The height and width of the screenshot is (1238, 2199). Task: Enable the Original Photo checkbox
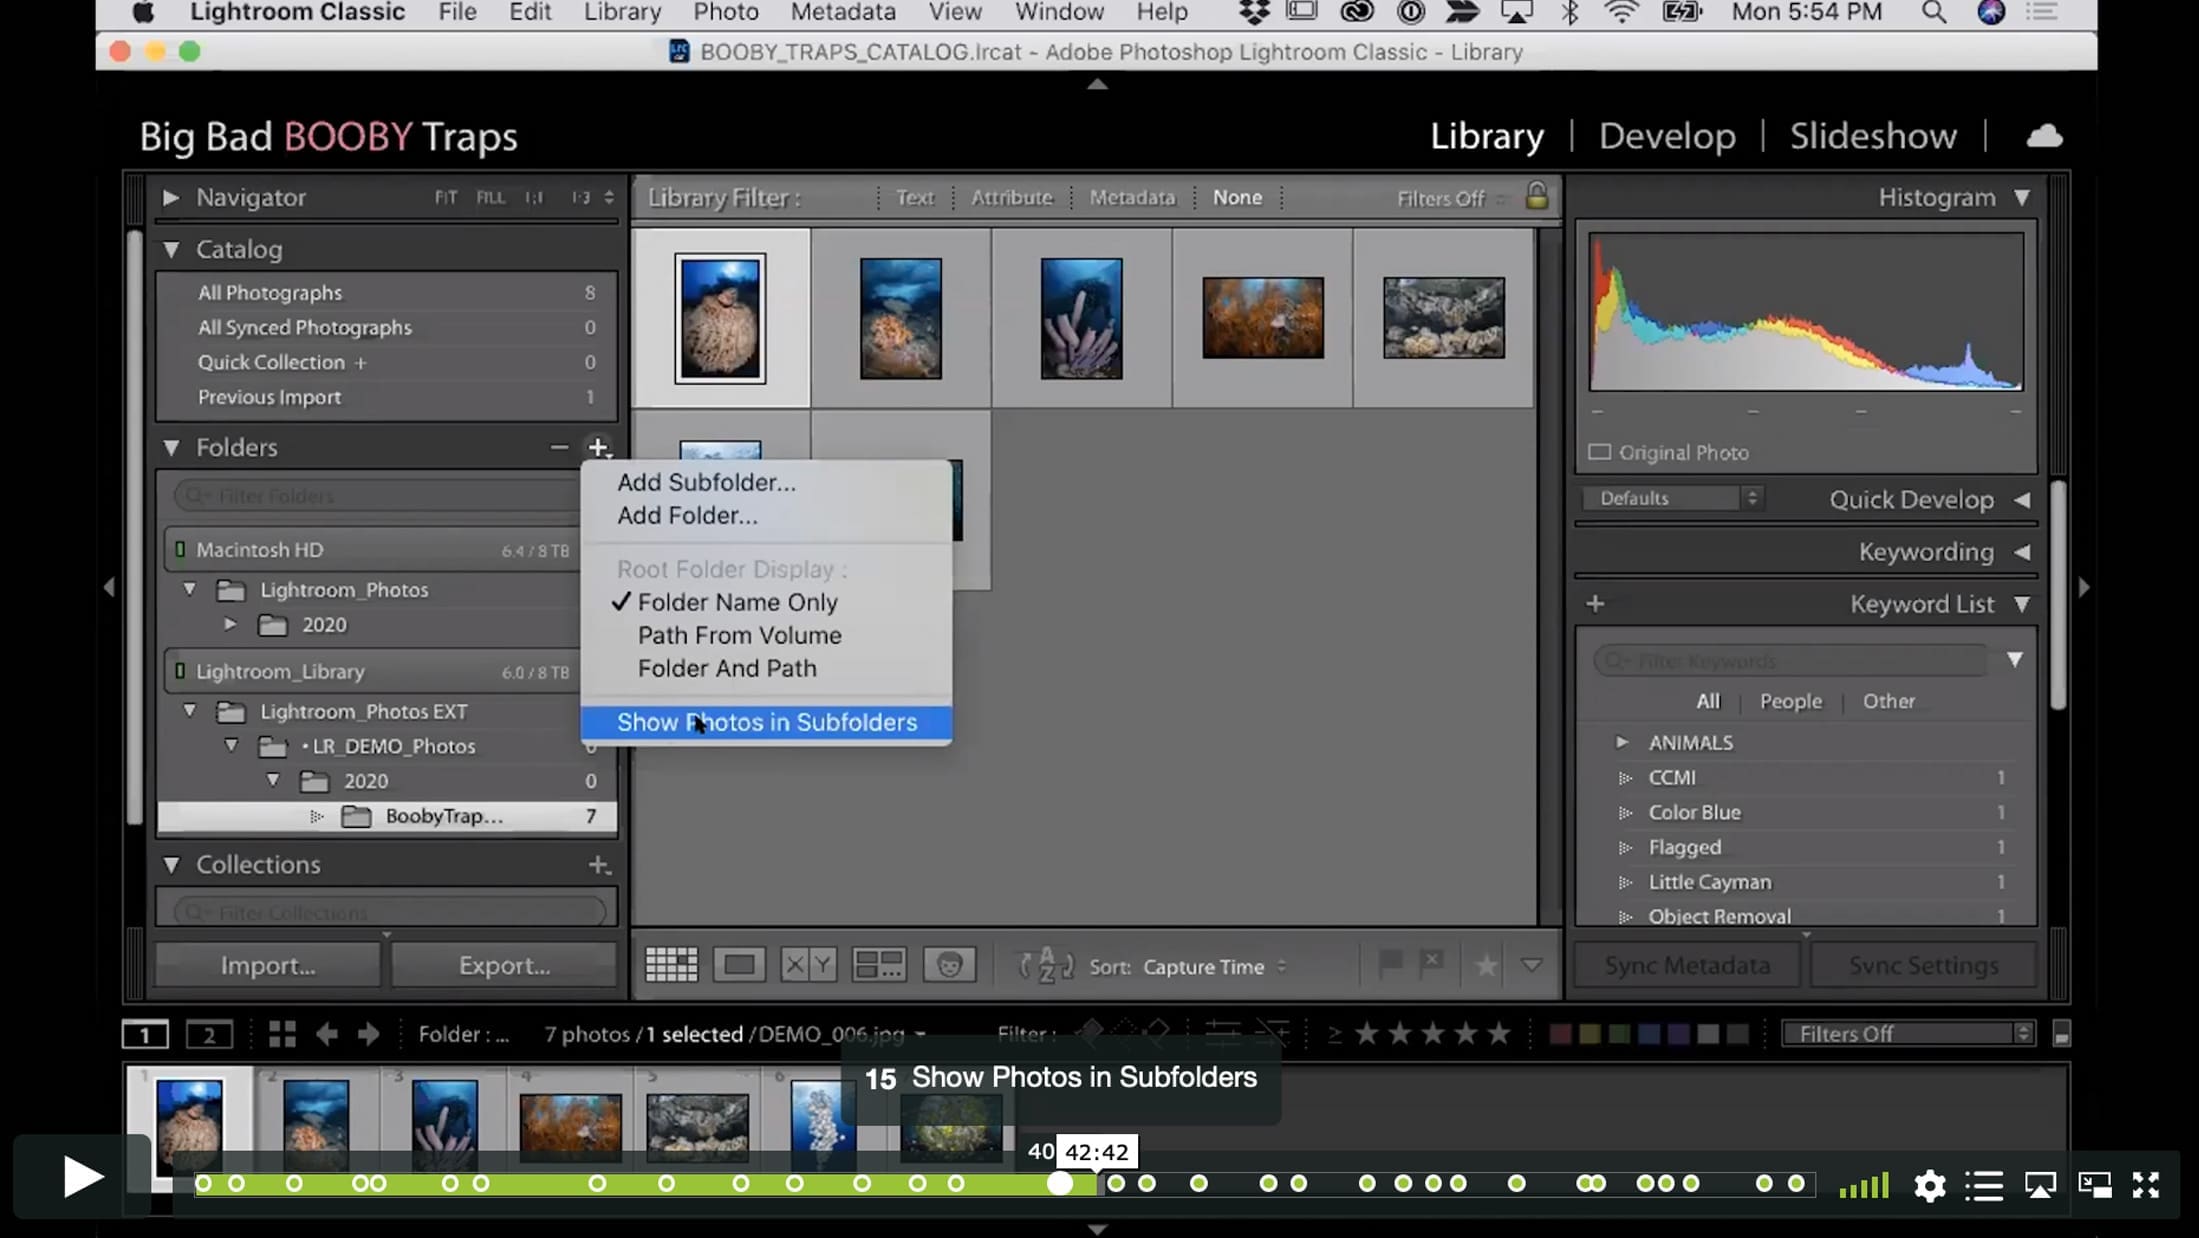pos(1600,452)
